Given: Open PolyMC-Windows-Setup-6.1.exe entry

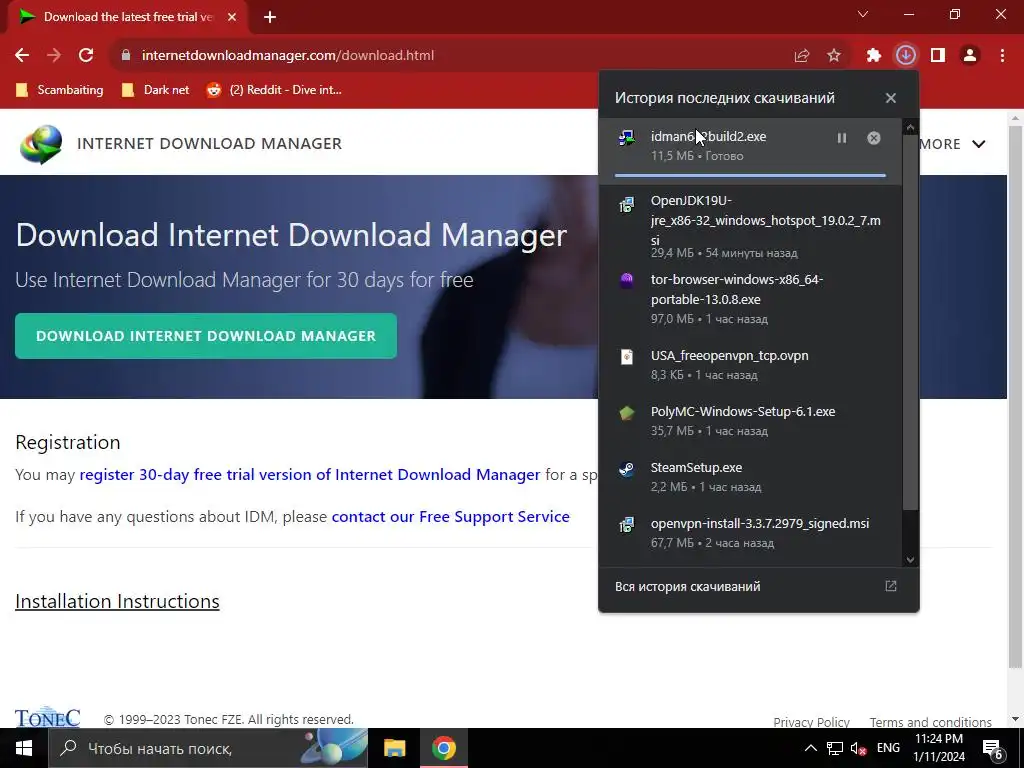Looking at the screenshot, I should pos(750,421).
